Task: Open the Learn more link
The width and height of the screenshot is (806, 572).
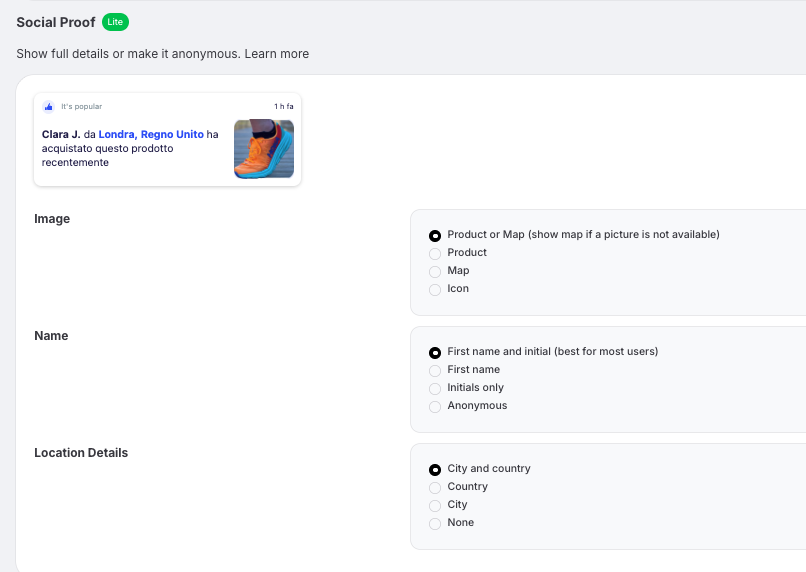Action: [277, 53]
